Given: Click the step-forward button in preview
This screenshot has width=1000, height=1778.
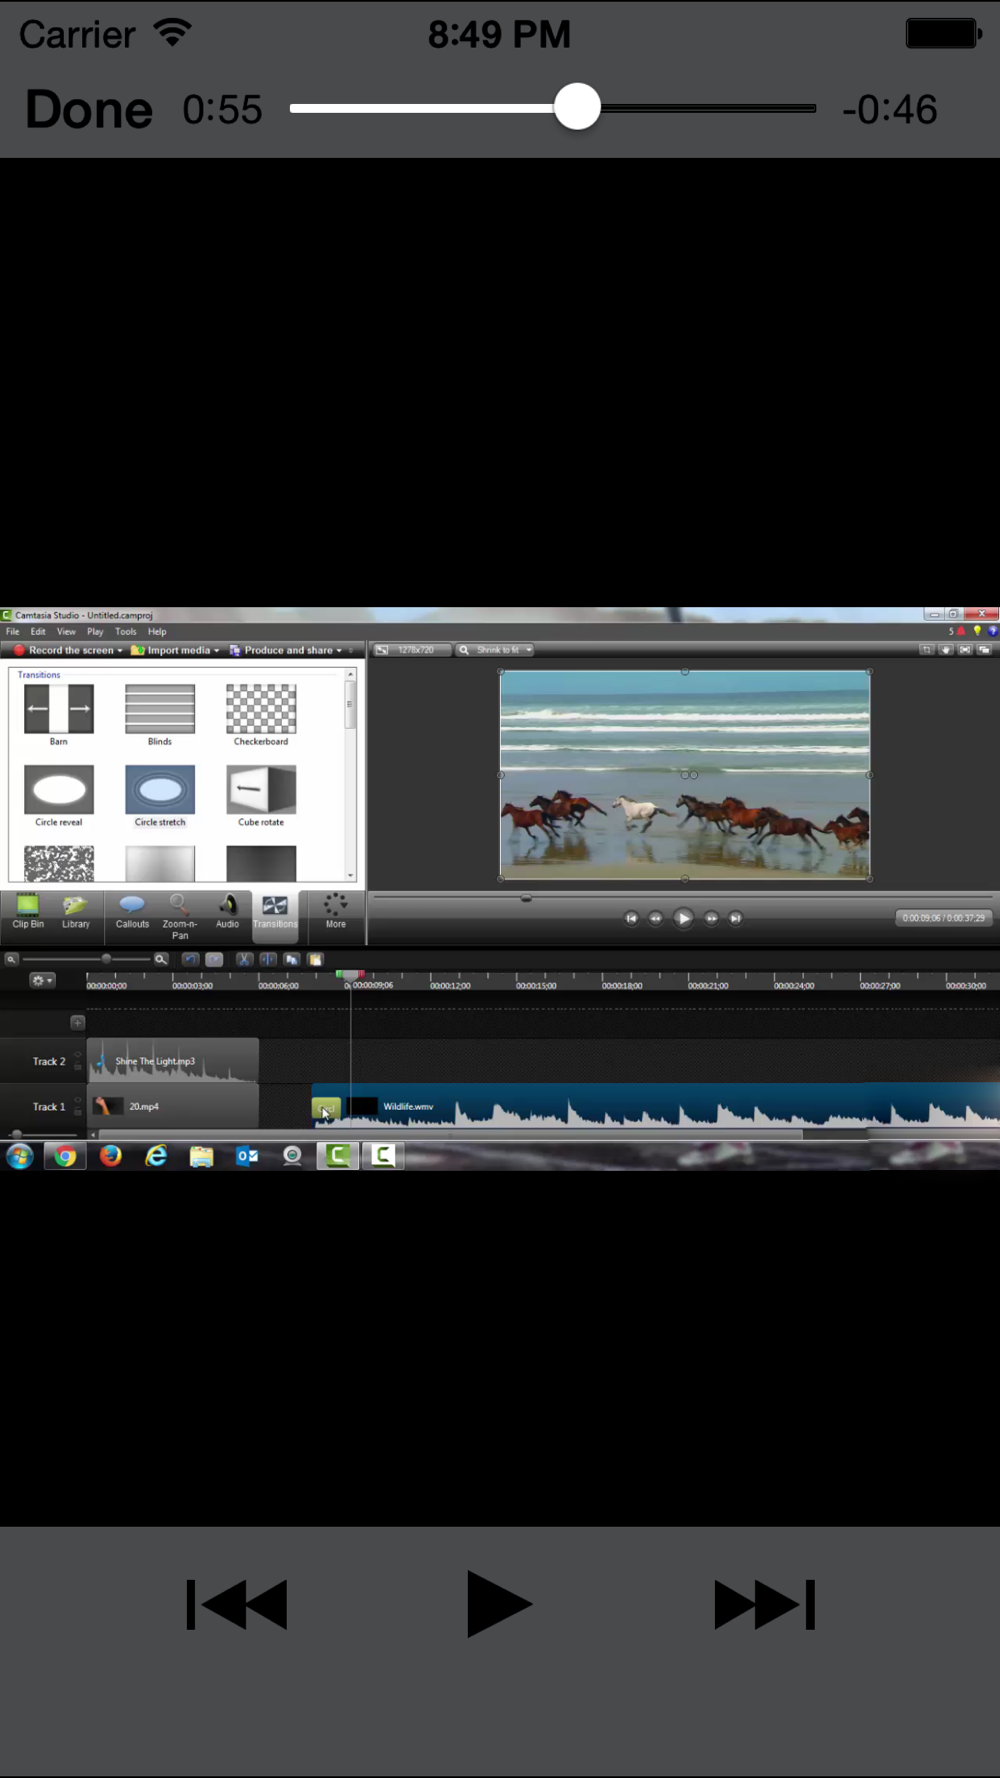Looking at the screenshot, I should pyautogui.click(x=711, y=918).
